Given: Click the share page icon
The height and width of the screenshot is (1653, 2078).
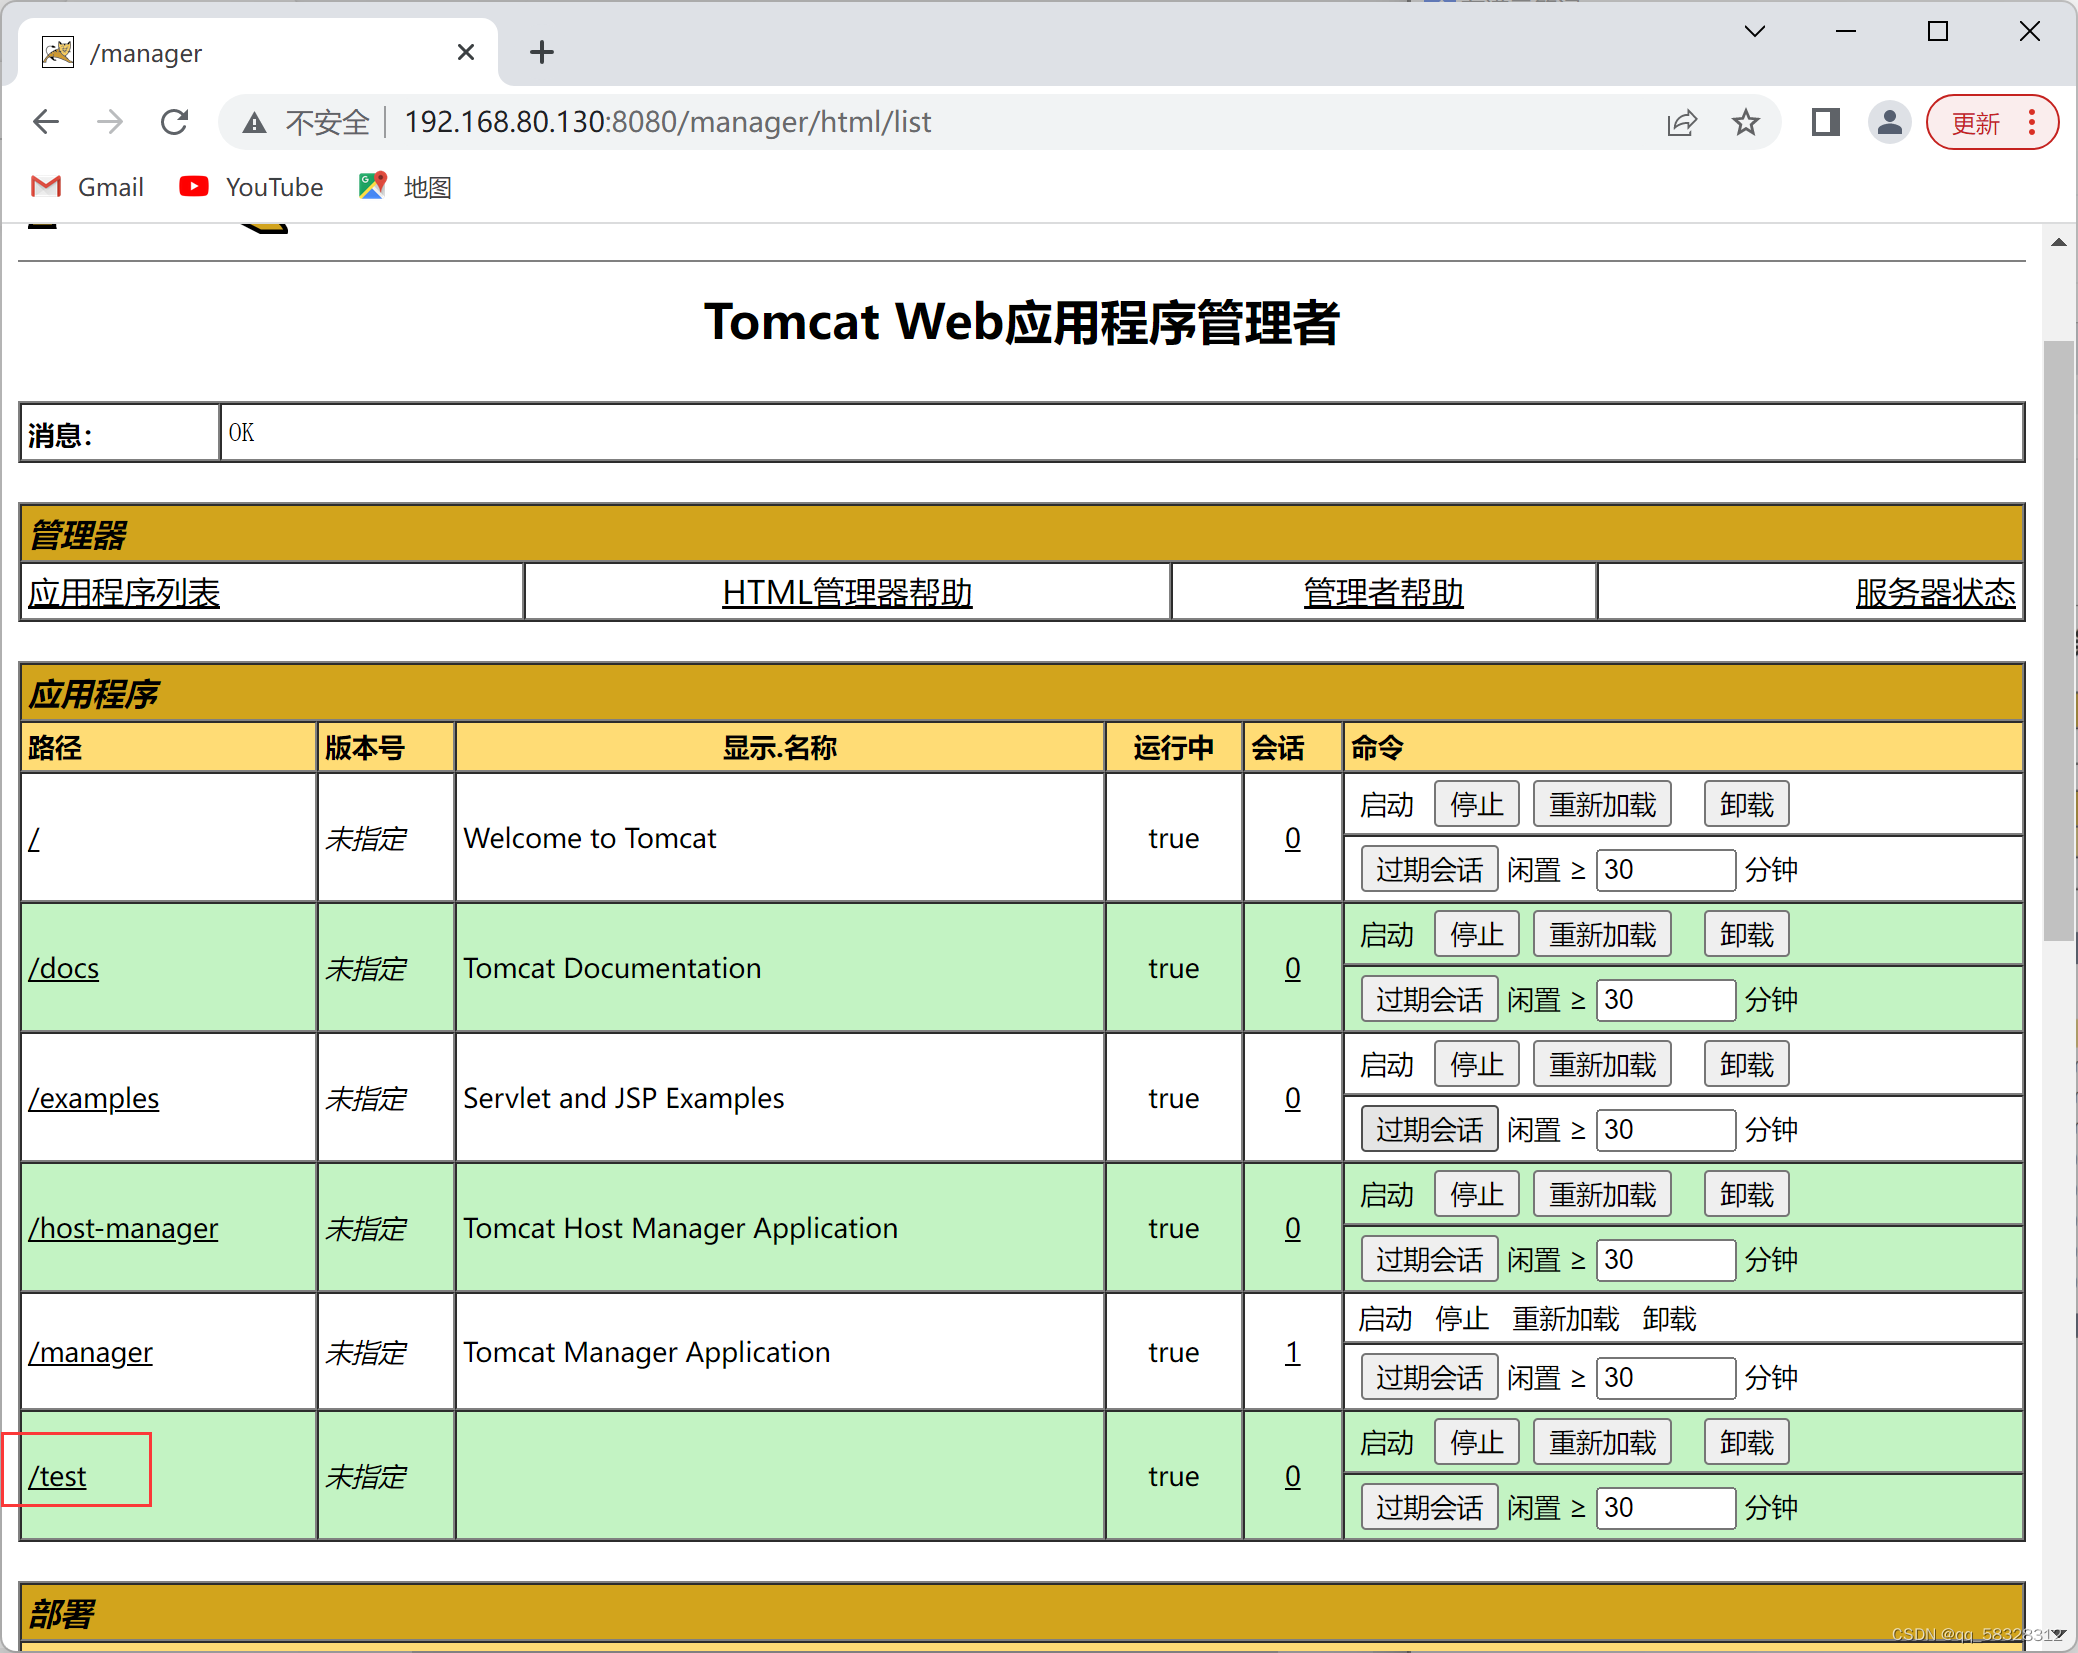Looking at the screenshot, I should tap(1681, 122).
